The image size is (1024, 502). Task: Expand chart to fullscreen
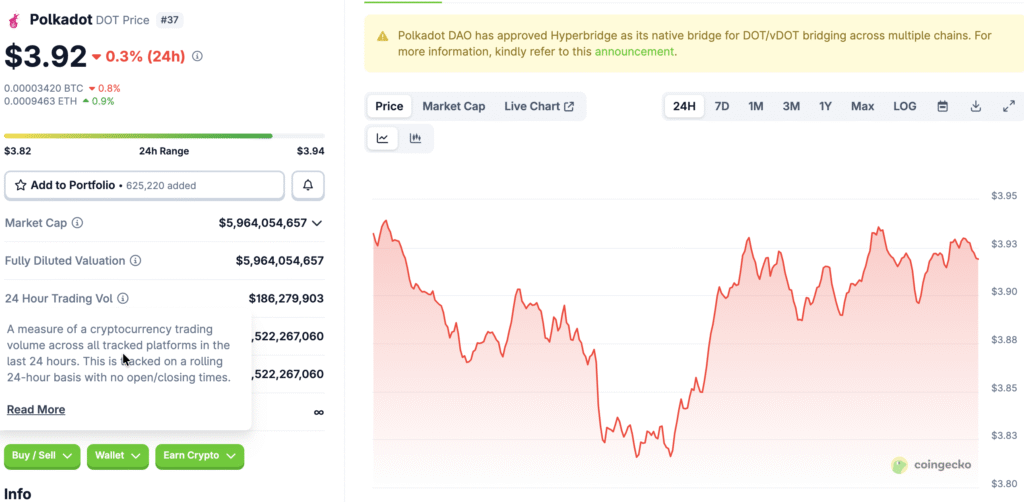click(1008, 106)
